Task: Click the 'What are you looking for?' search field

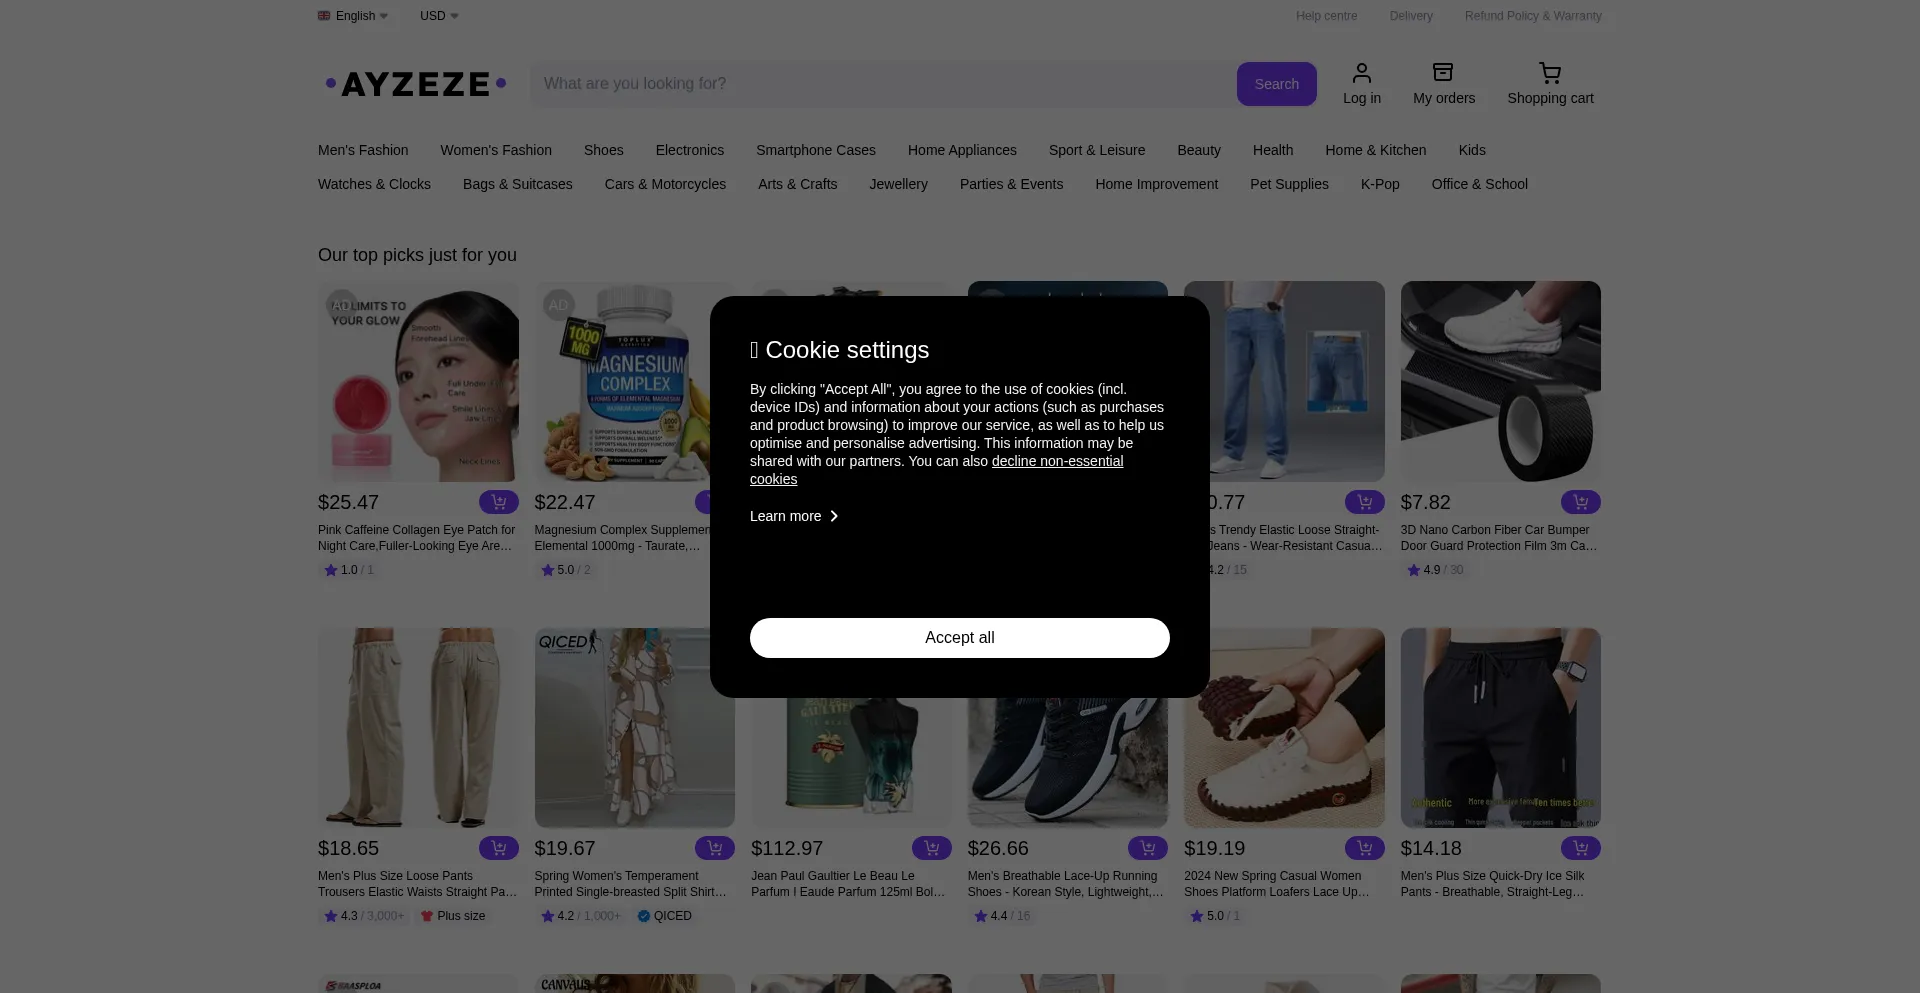Action: [x=883, y=84]
